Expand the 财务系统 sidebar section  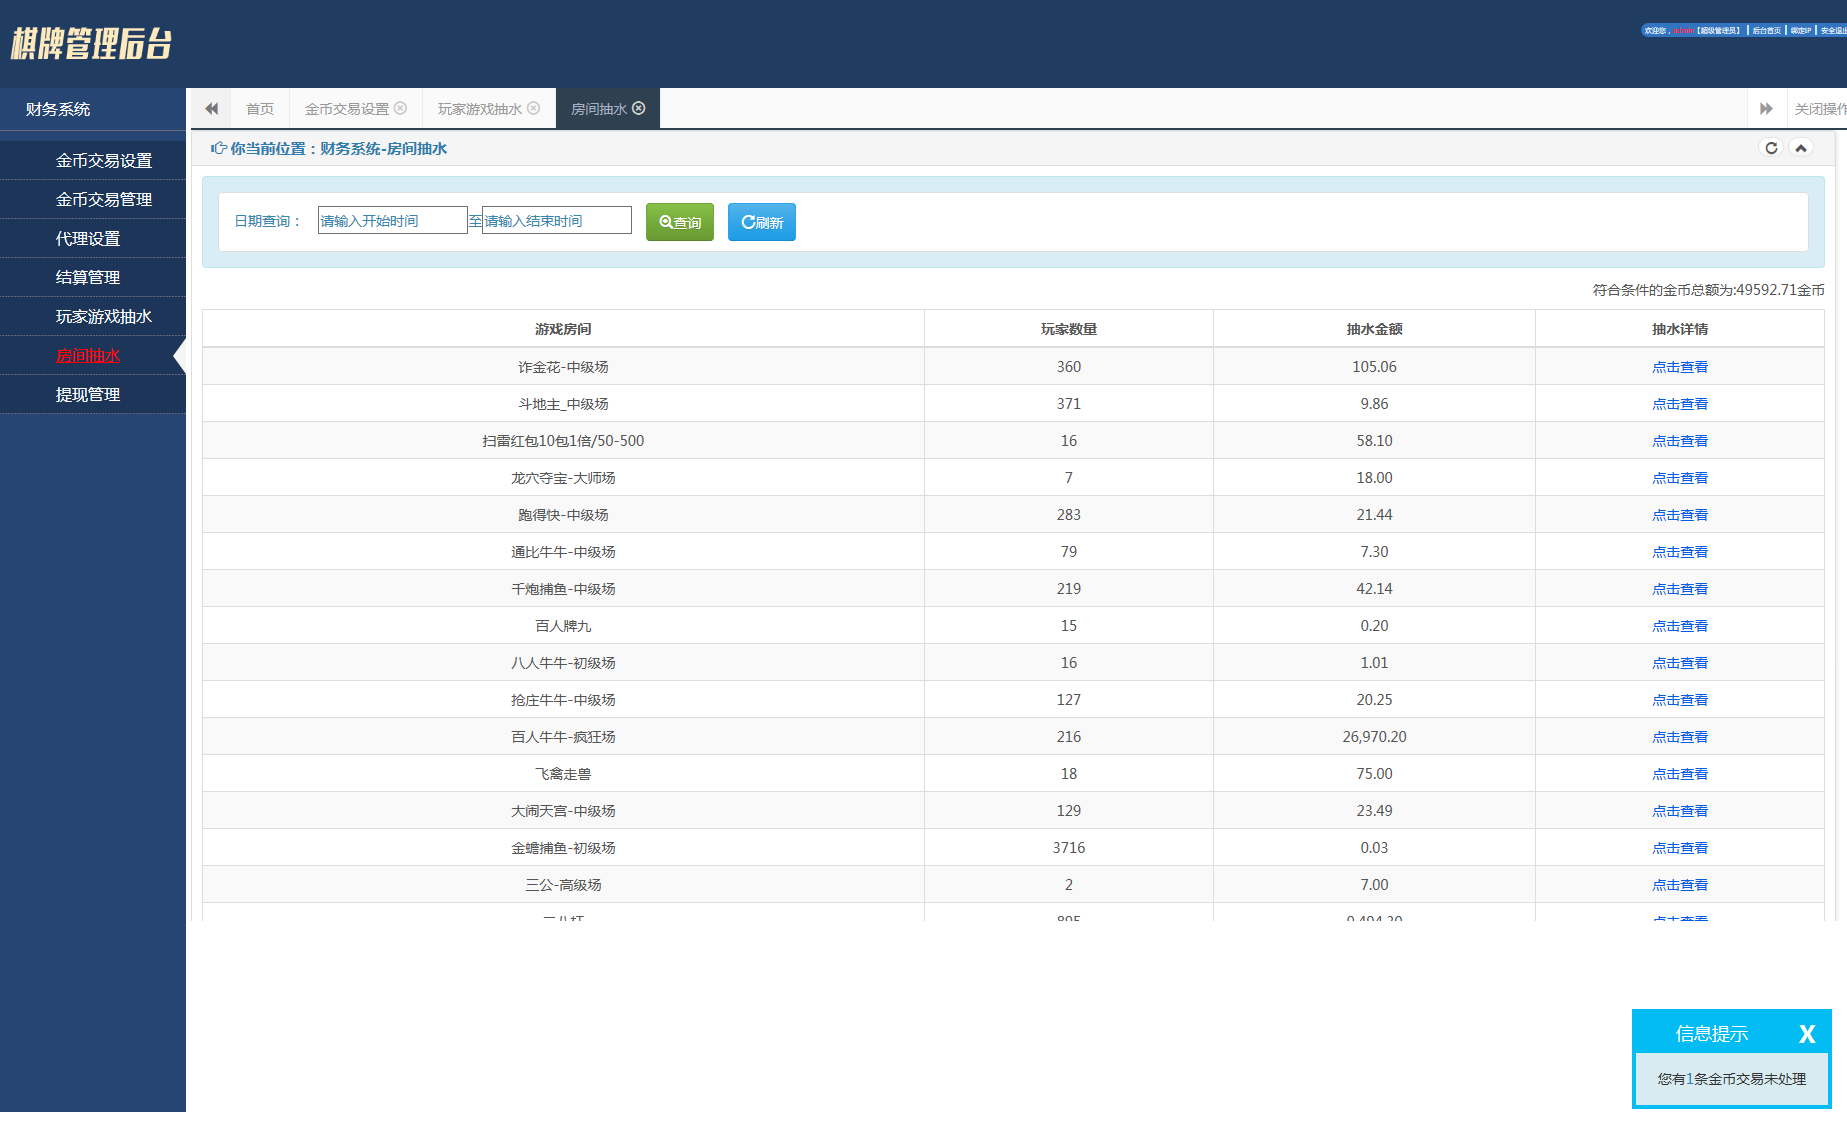[x=58, y=109]
